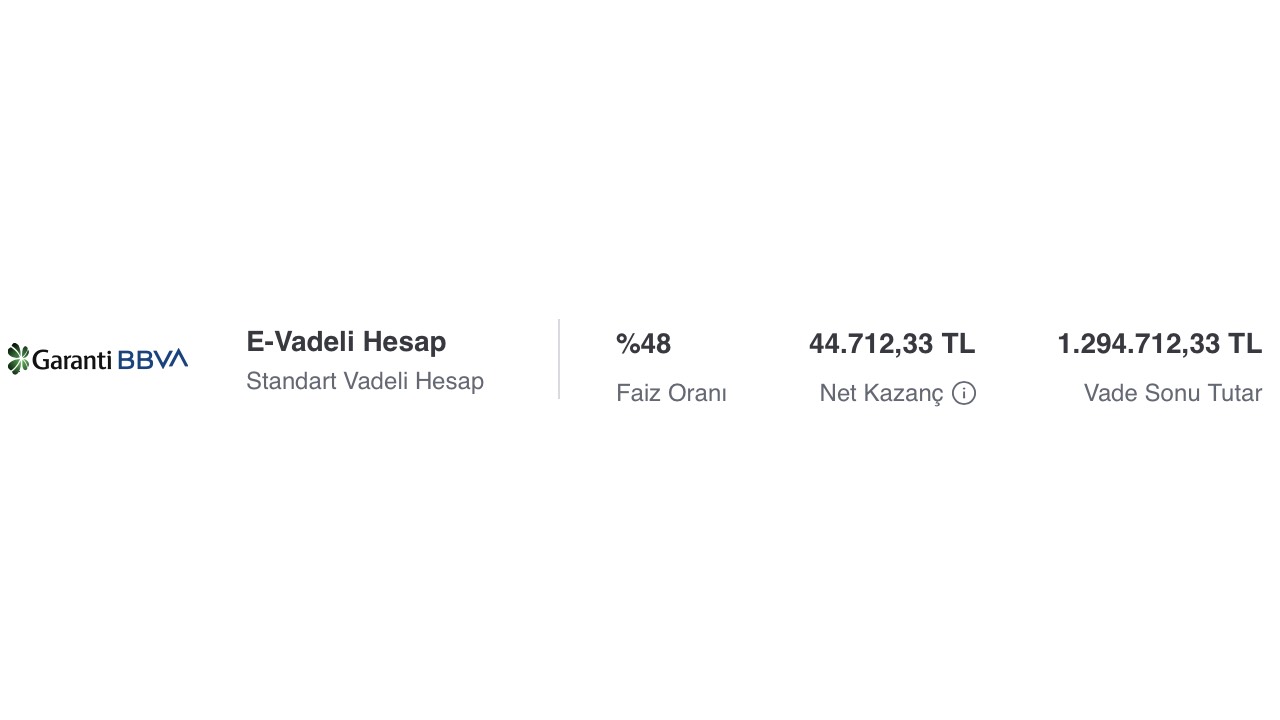This screenshot has height=720, width=1280.
Task: Select the 44.712,33 TL net earnings amount
Action: click(892, 344)
